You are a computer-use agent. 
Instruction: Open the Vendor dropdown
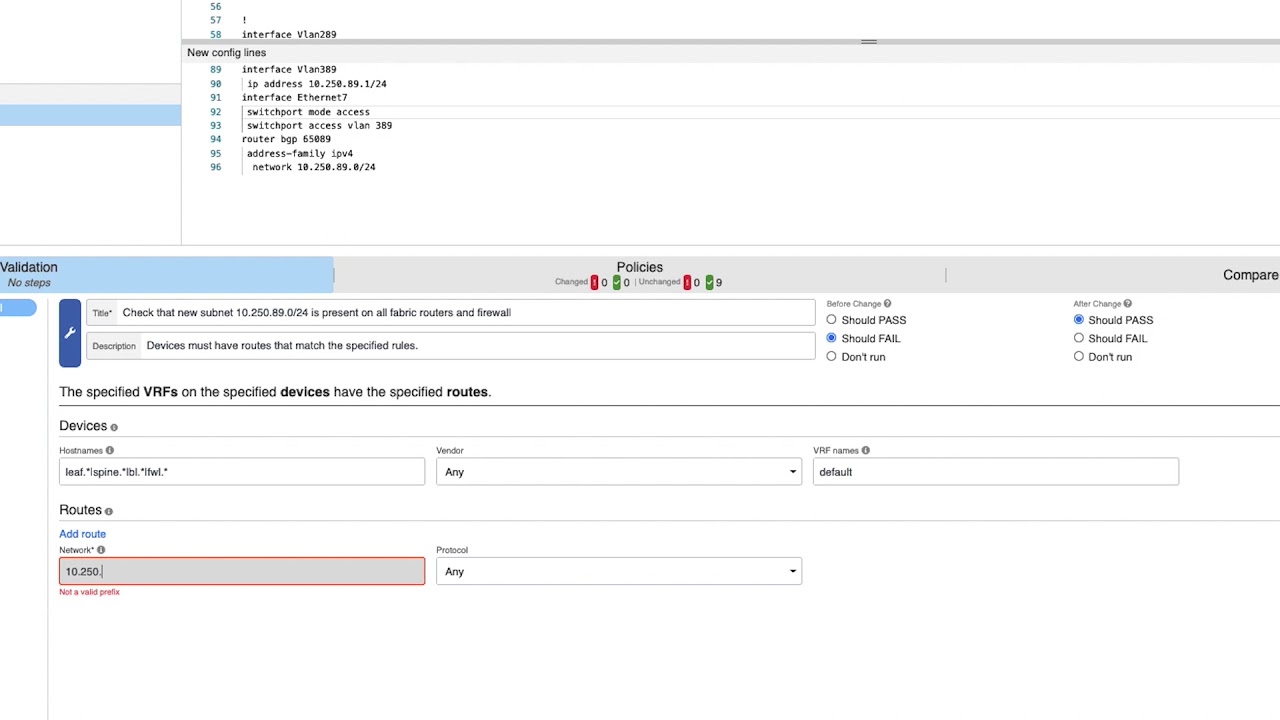(619, 472)
